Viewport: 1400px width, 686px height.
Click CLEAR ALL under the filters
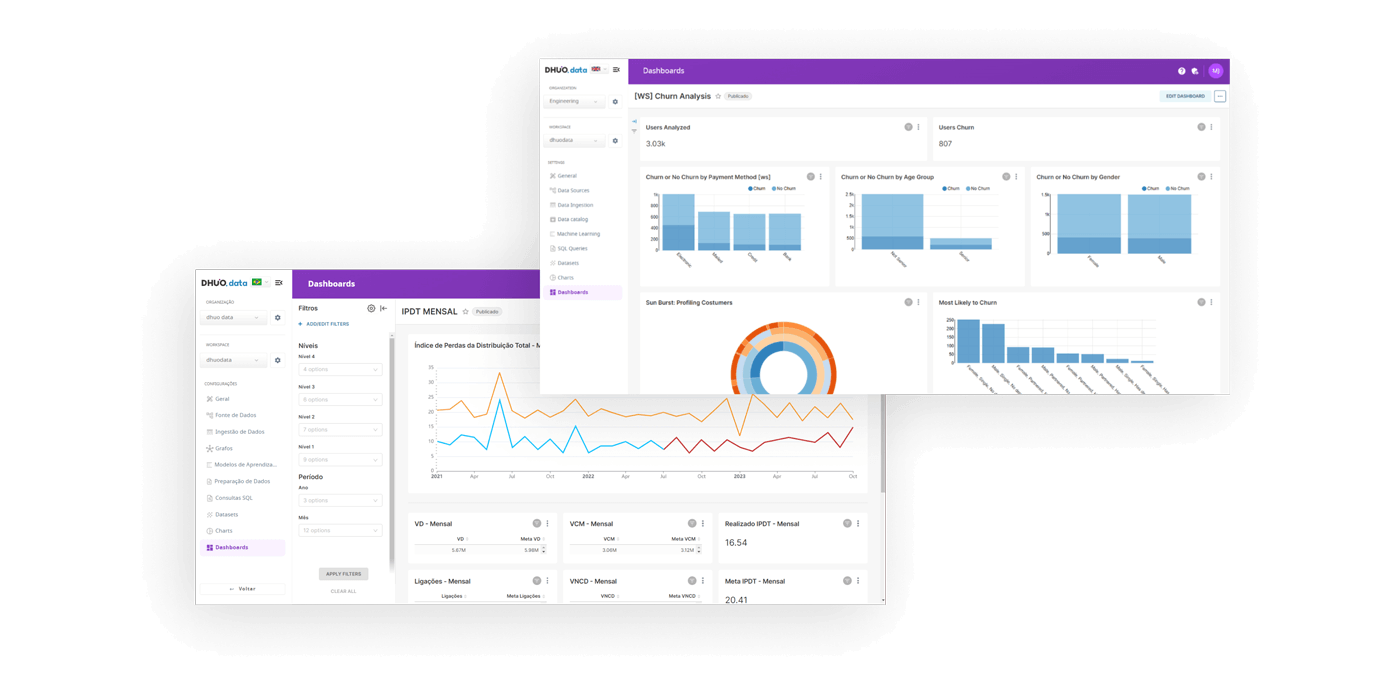[x=343, y=591]
